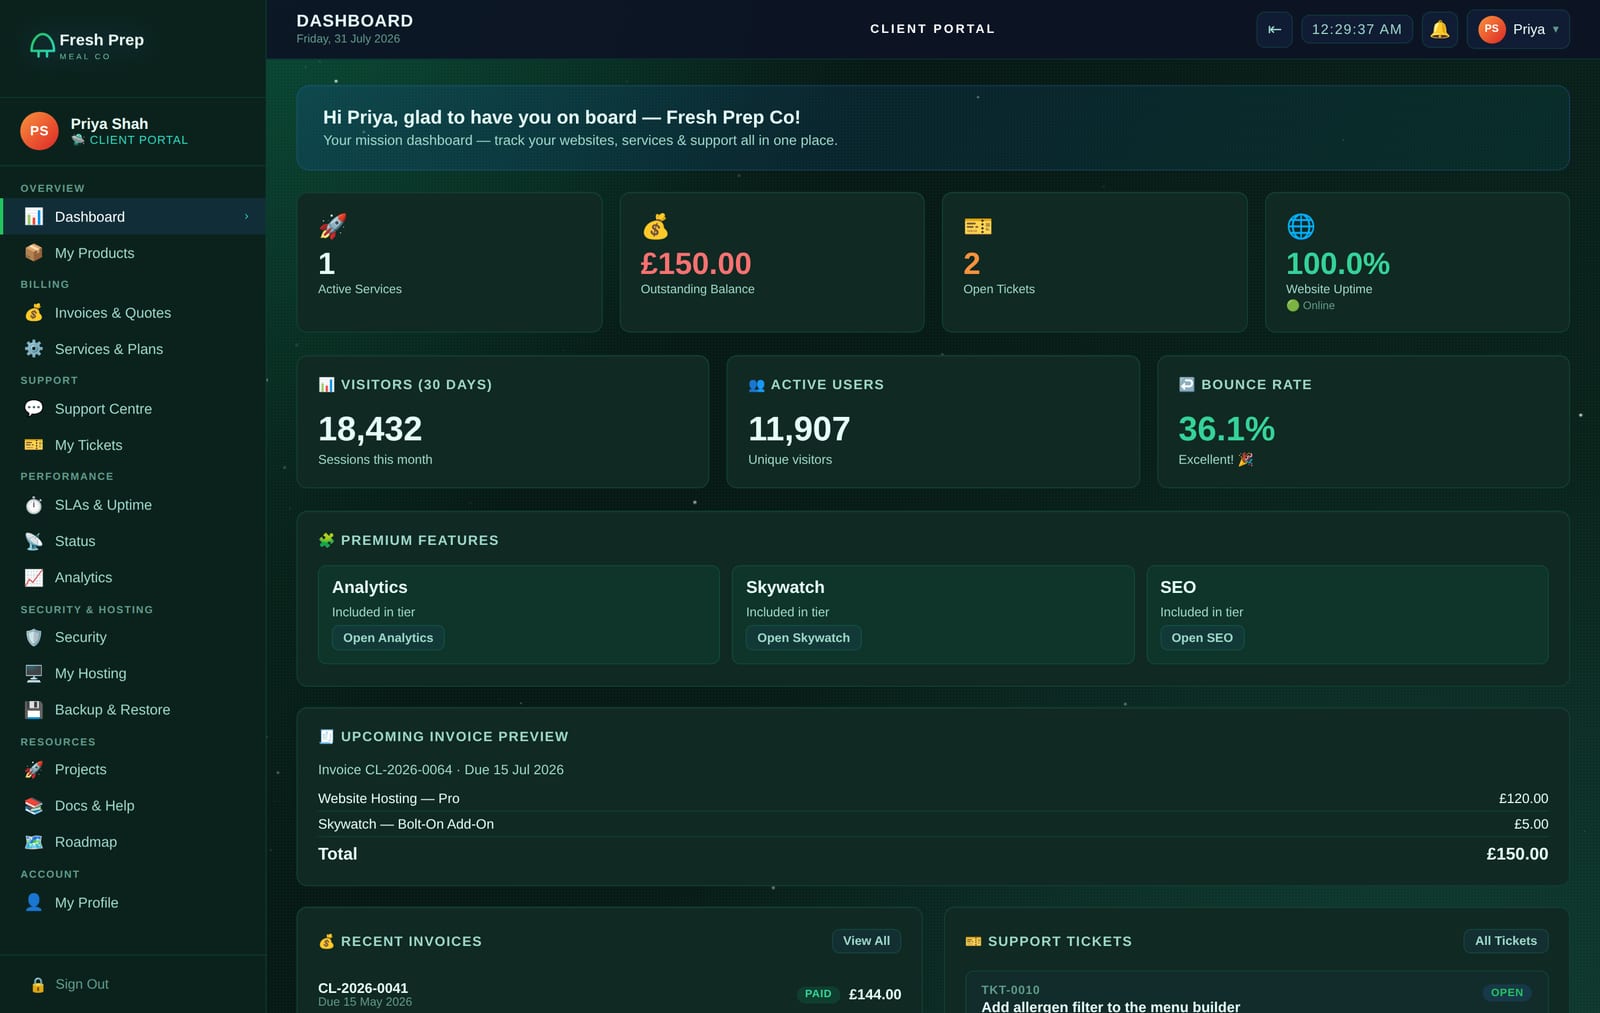Select Backup & Restore in sidebar
The height and width of the screenshot is (1013, 1600).
pyautogui.click(x=133, y=710)
